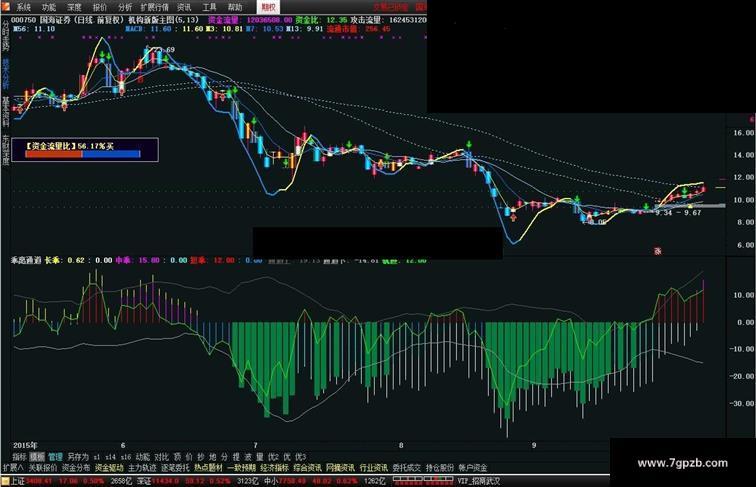Select the 波 indicator tab

point(247,456)
